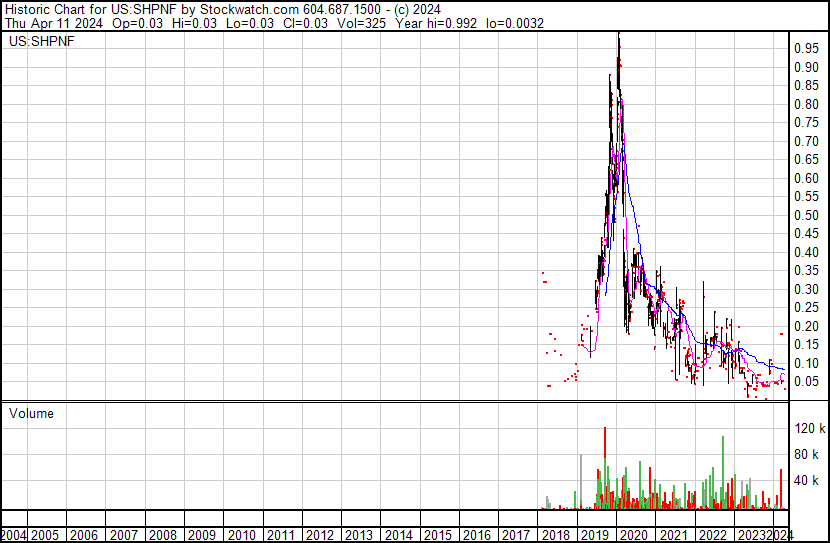
Task: Click the tall green volume bar in 2022
Action: tap(723, 473)
